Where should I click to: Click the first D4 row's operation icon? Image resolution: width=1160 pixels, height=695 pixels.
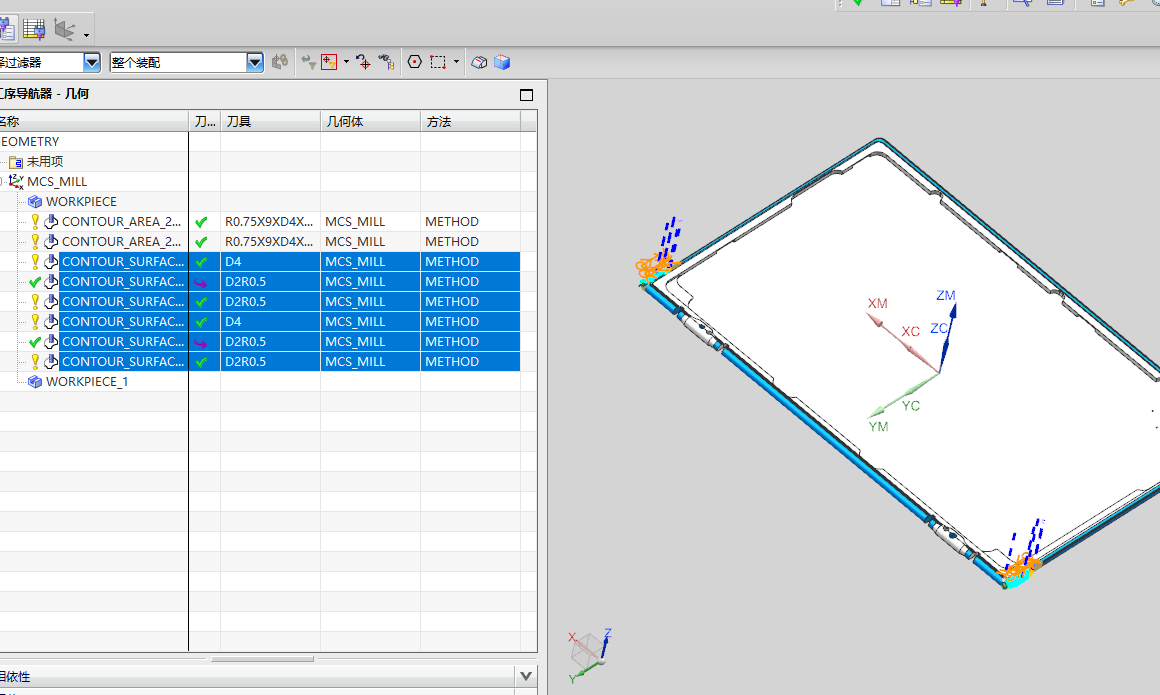click(x=51, y=261)
